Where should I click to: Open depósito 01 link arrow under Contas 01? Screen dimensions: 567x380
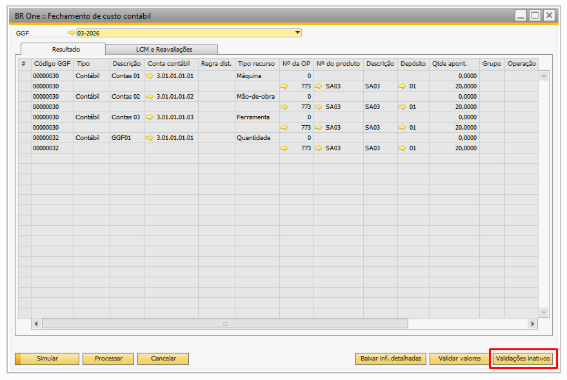click(402, 86)
